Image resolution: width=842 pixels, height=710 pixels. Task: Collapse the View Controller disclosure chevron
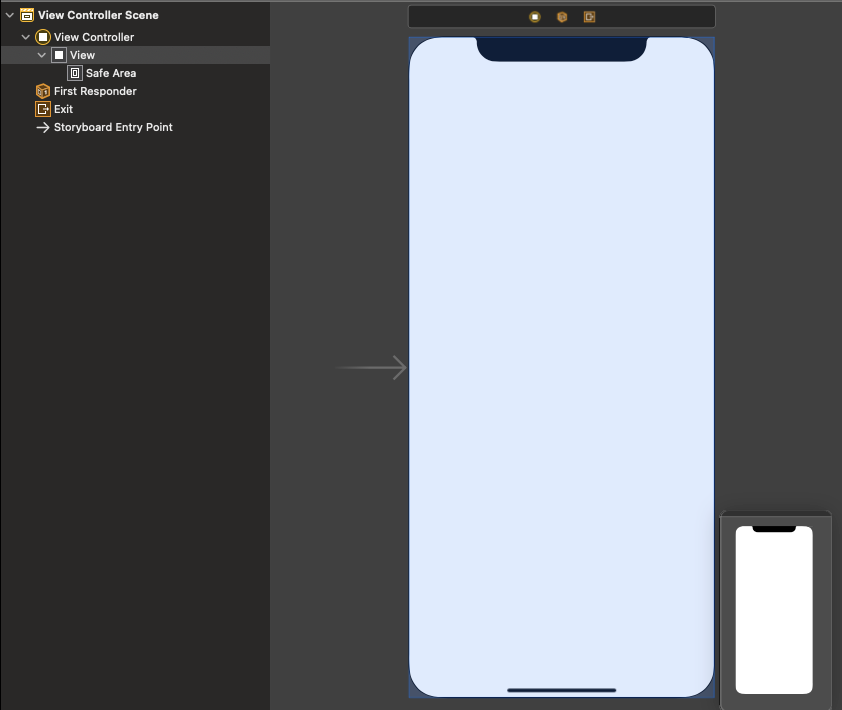[25, 37]
